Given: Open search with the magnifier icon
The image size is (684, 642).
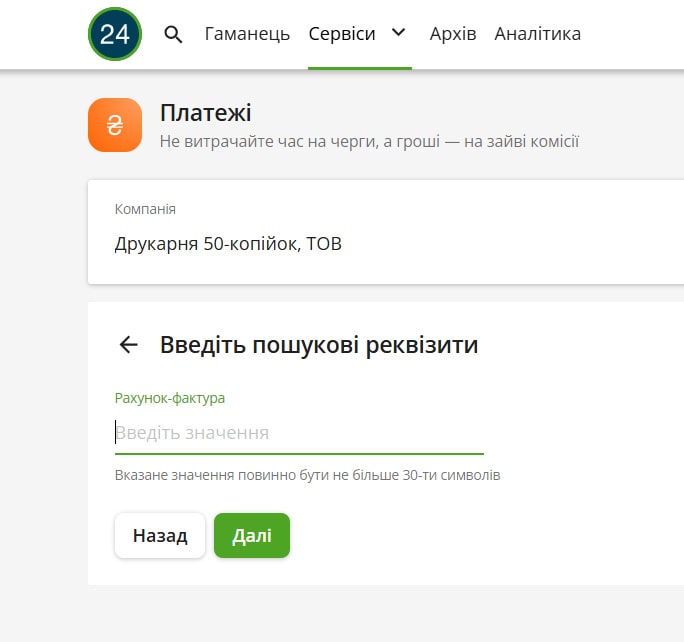Looking at the screenshot, I should point(173,35).
